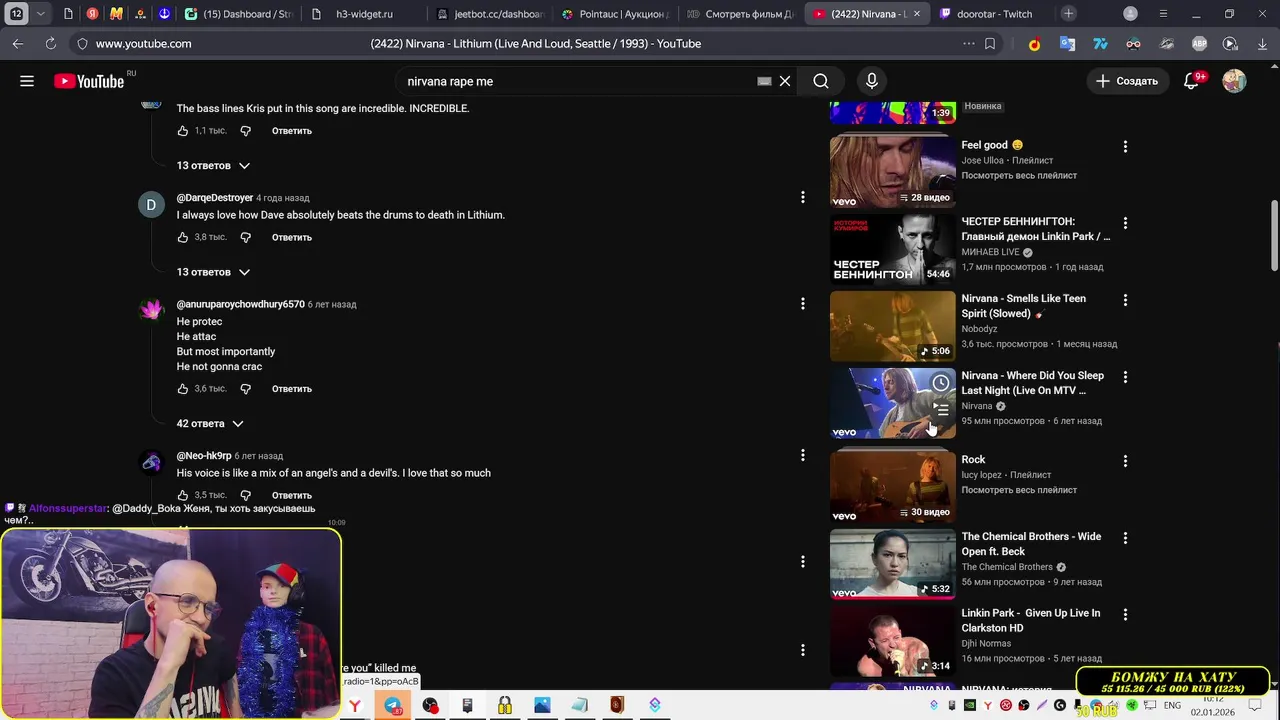
Task: Run search with the magnifier button
Action: [x=821, y=81]
